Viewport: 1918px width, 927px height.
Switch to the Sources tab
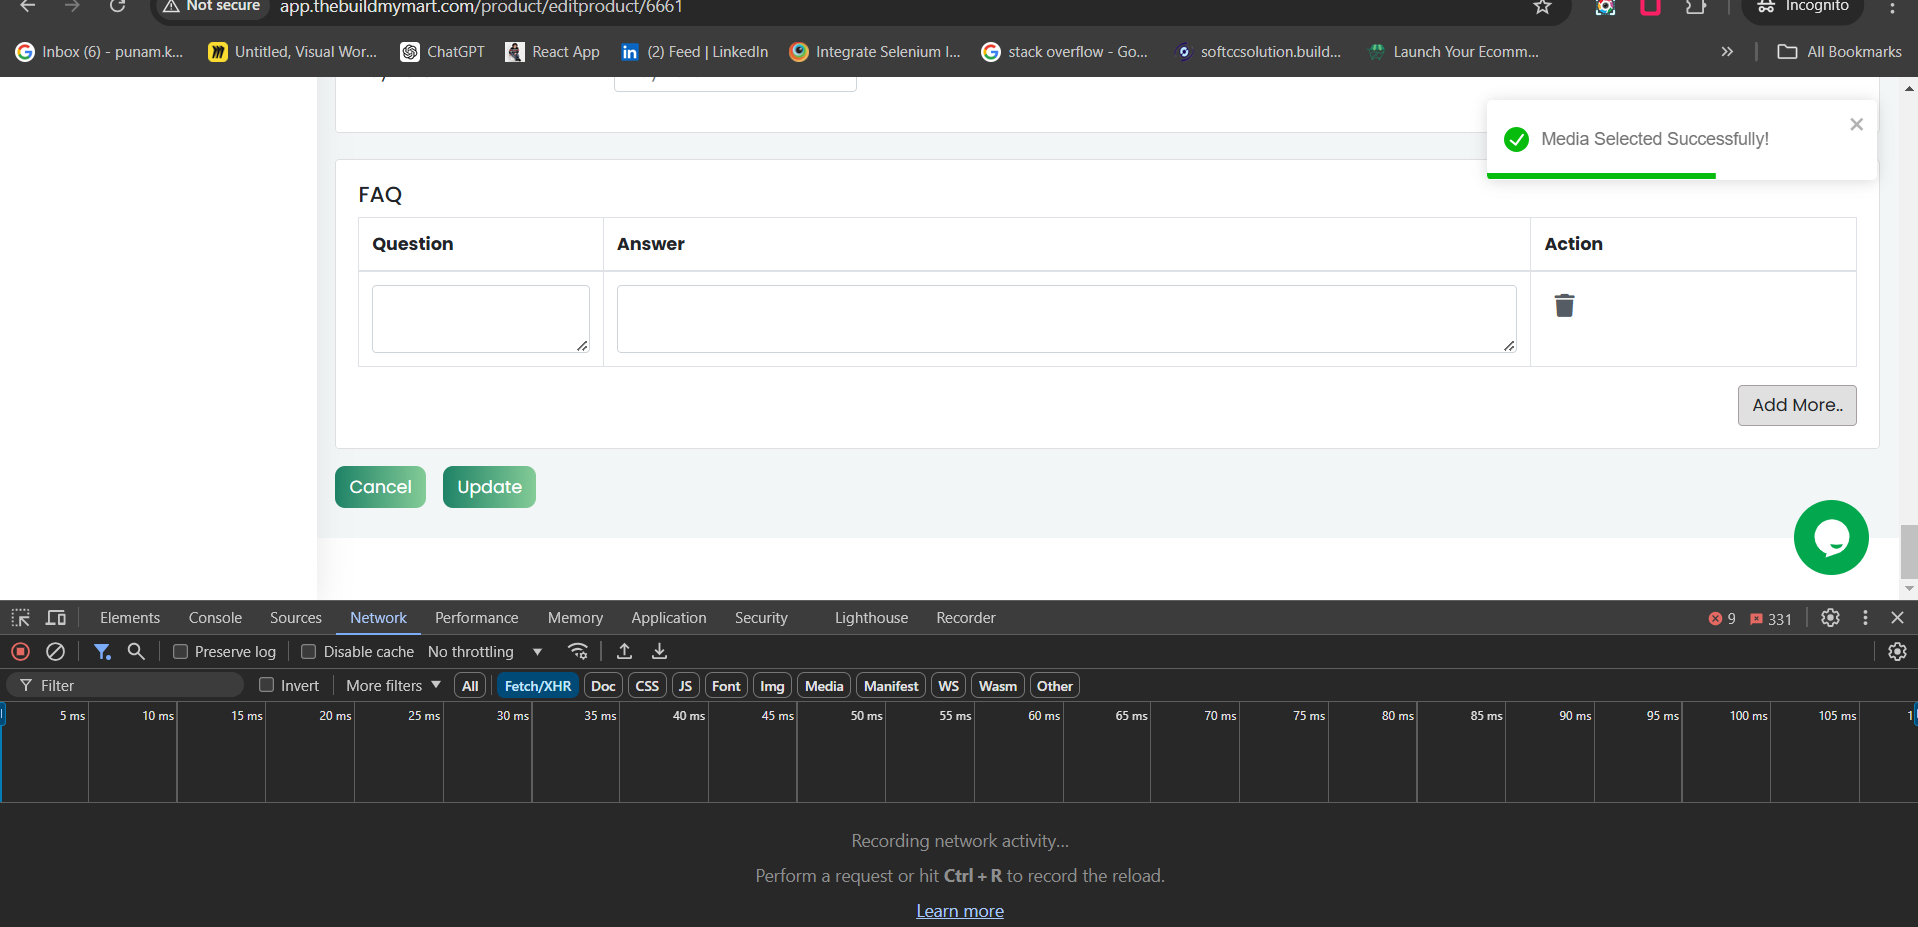click(296, 618)
